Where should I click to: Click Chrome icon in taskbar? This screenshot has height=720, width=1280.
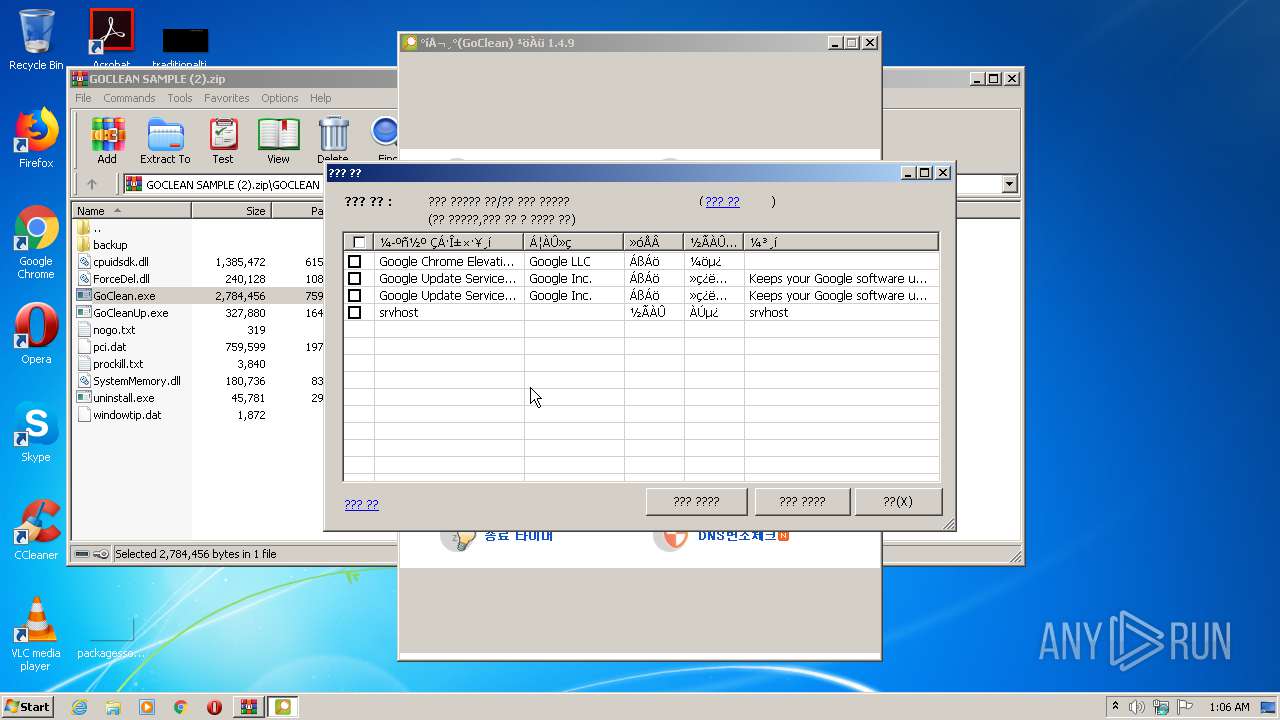click(x=181, y=707)
